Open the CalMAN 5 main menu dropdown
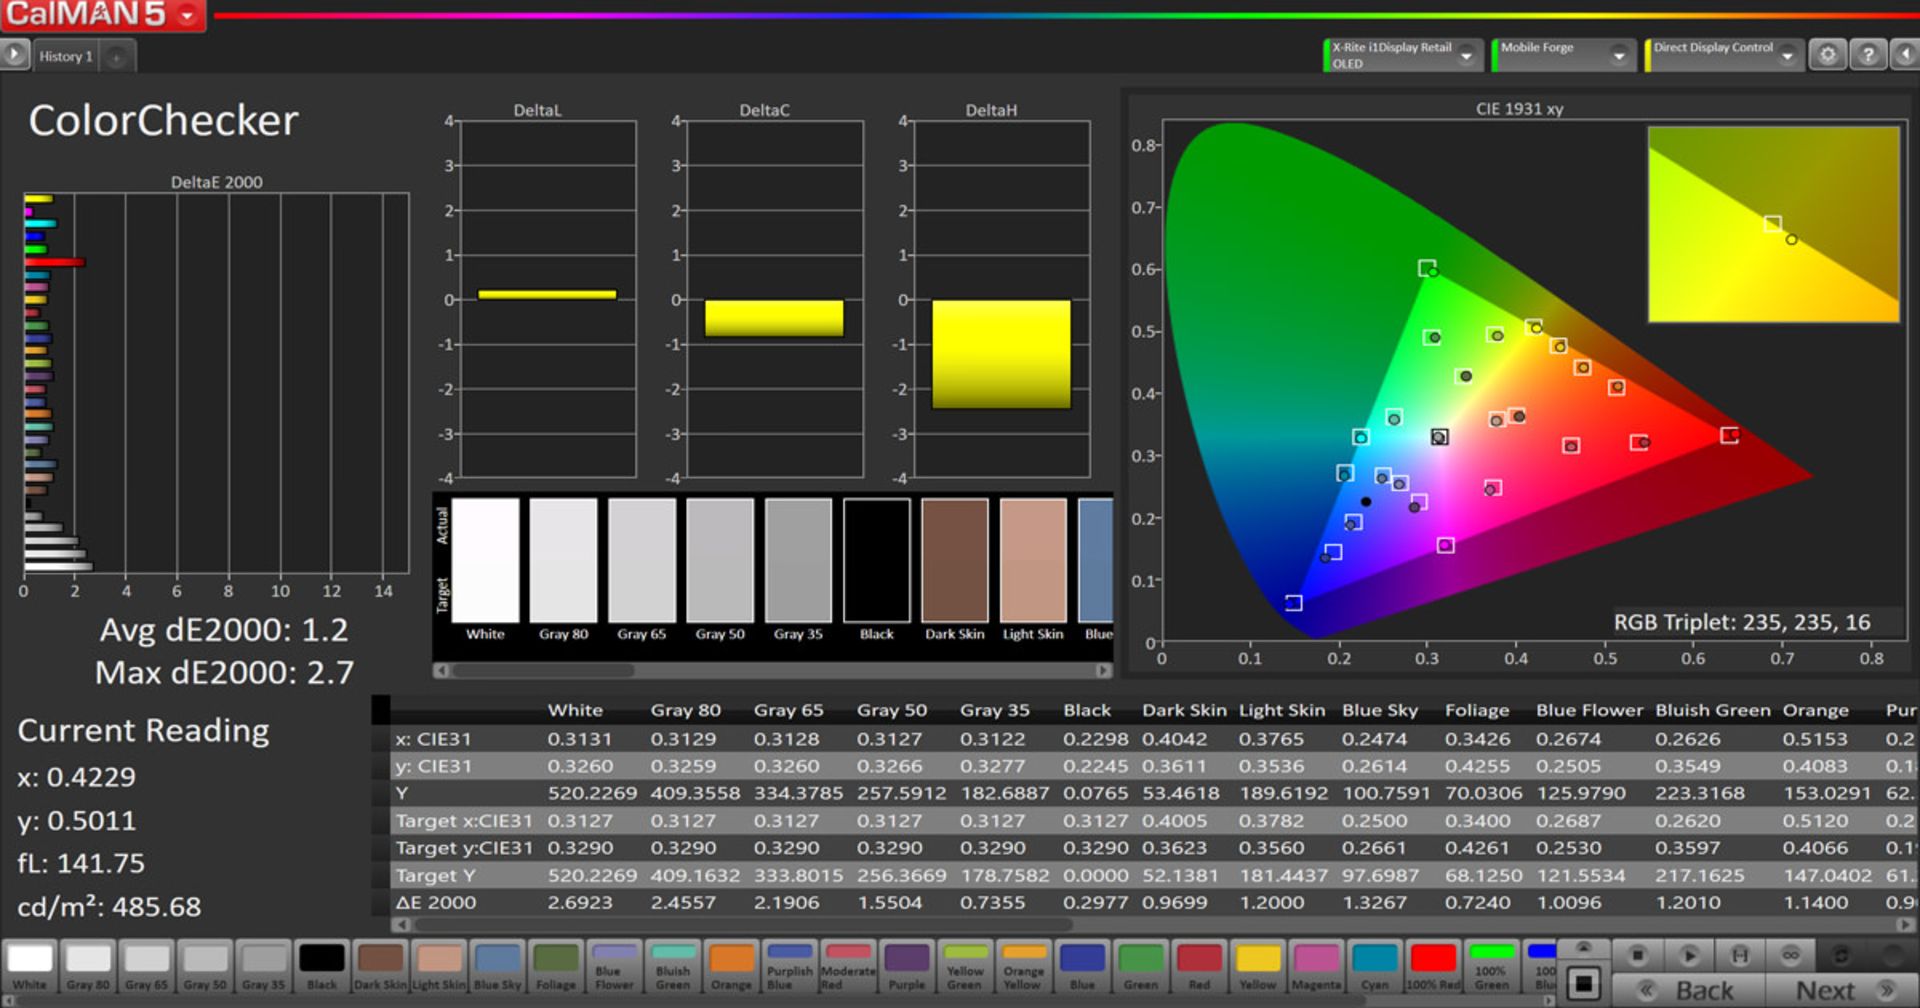 pyautogui.click(x=187, y=16)
